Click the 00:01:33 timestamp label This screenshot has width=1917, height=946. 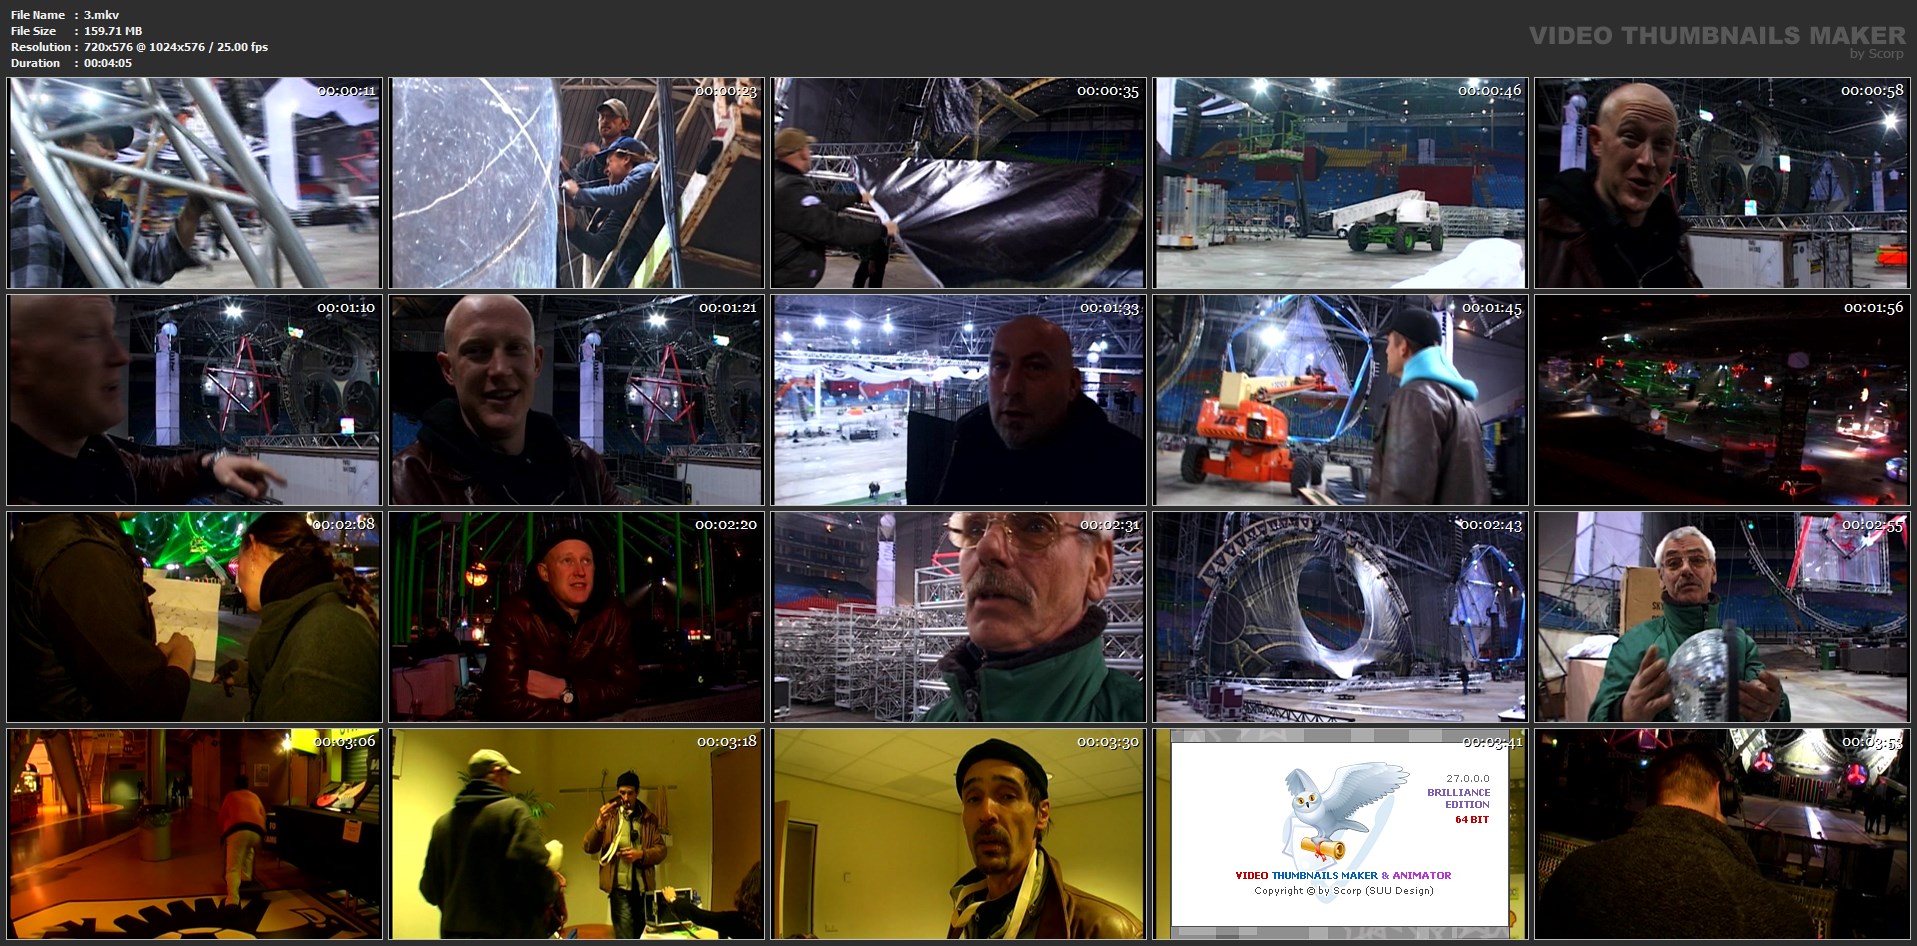click(x=1109, y=308)
